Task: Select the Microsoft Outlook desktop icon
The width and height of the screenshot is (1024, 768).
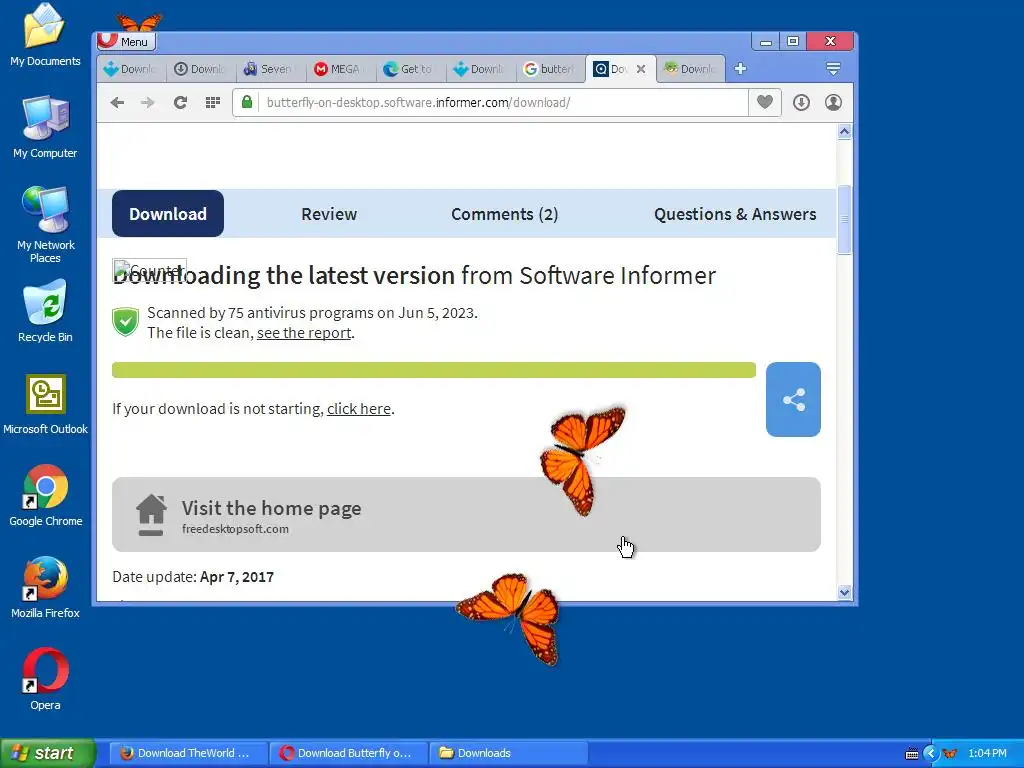Action: click(45, 404)
